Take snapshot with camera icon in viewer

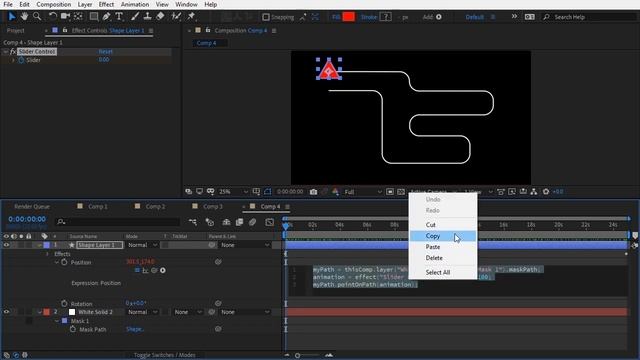coord(313,191)
